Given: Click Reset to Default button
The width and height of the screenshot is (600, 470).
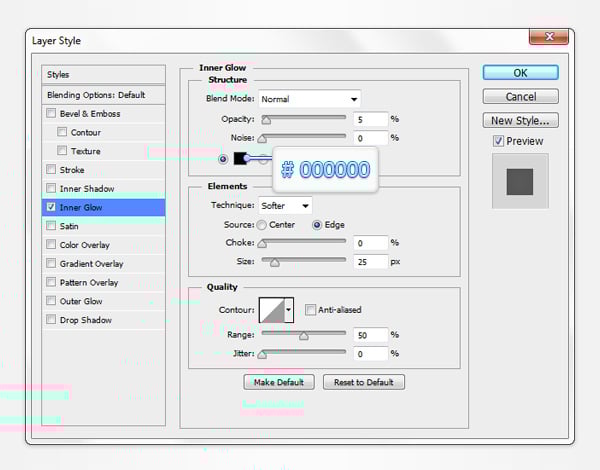Looking at the screenshot, I should [363, 382].
